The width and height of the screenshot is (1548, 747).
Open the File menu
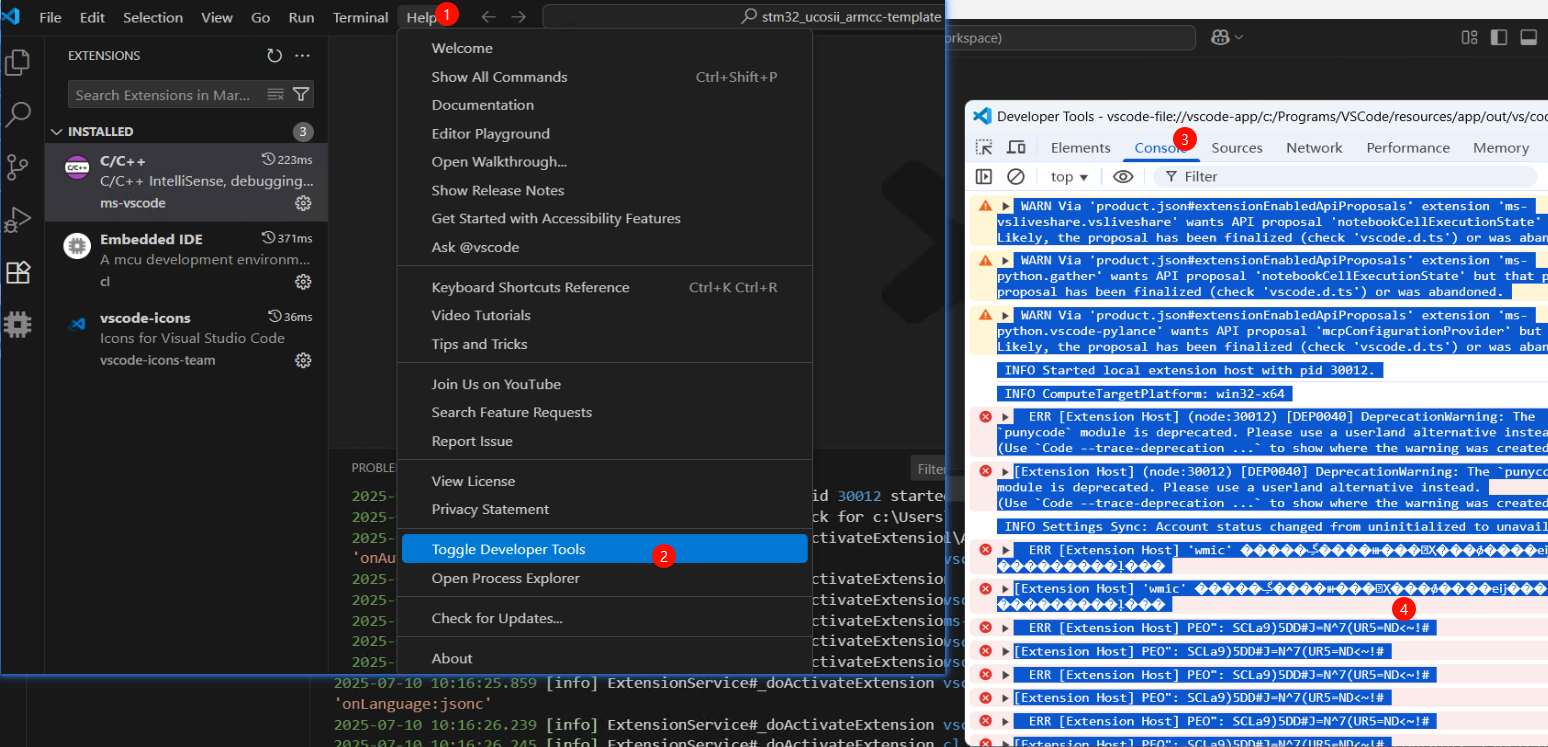tap(50, 17)
